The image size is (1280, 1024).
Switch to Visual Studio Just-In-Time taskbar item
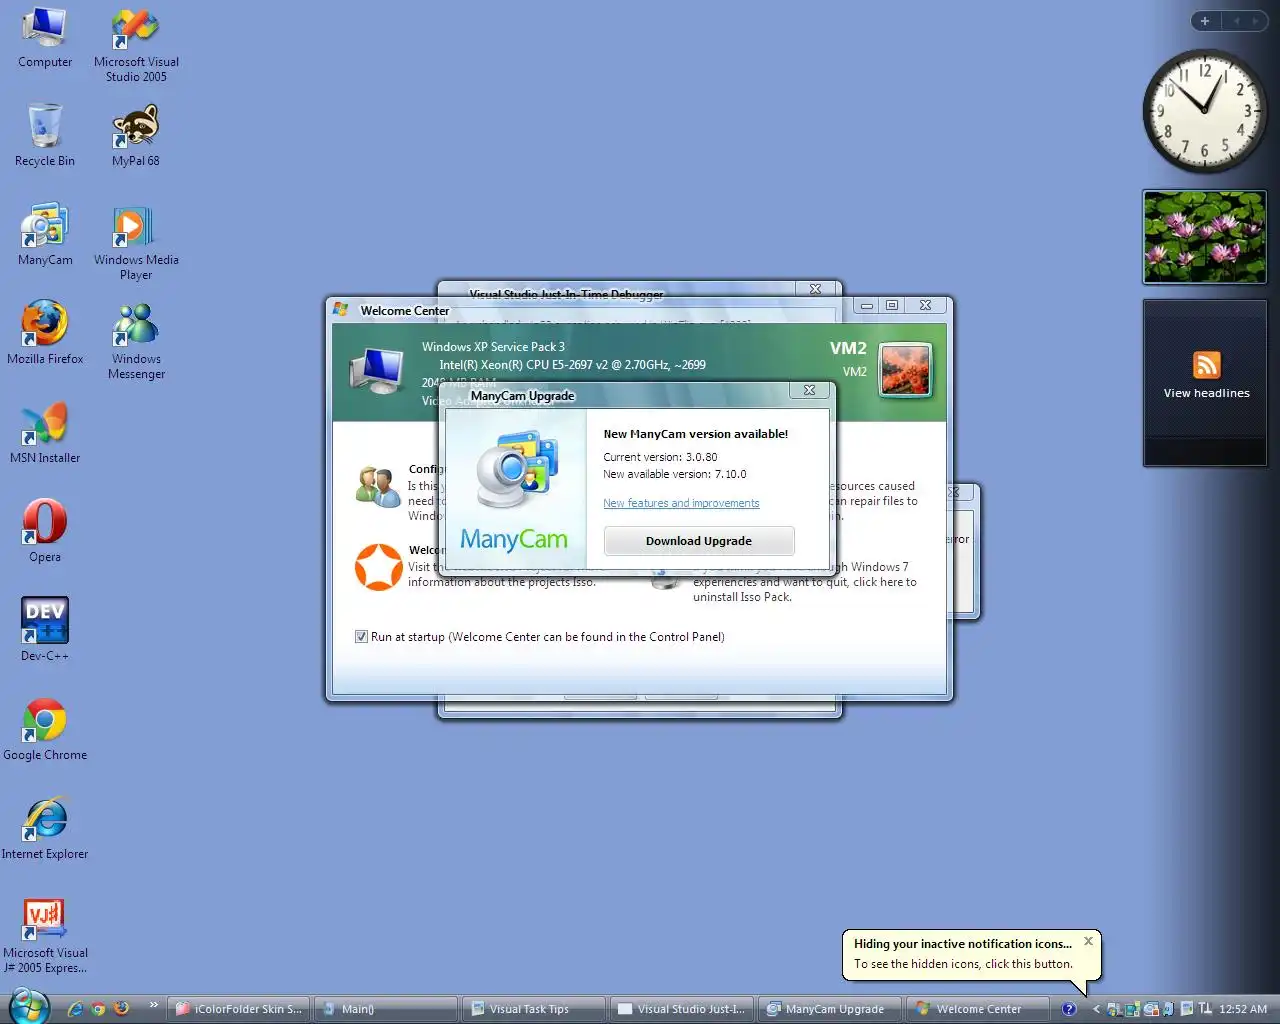point(680,1009)
